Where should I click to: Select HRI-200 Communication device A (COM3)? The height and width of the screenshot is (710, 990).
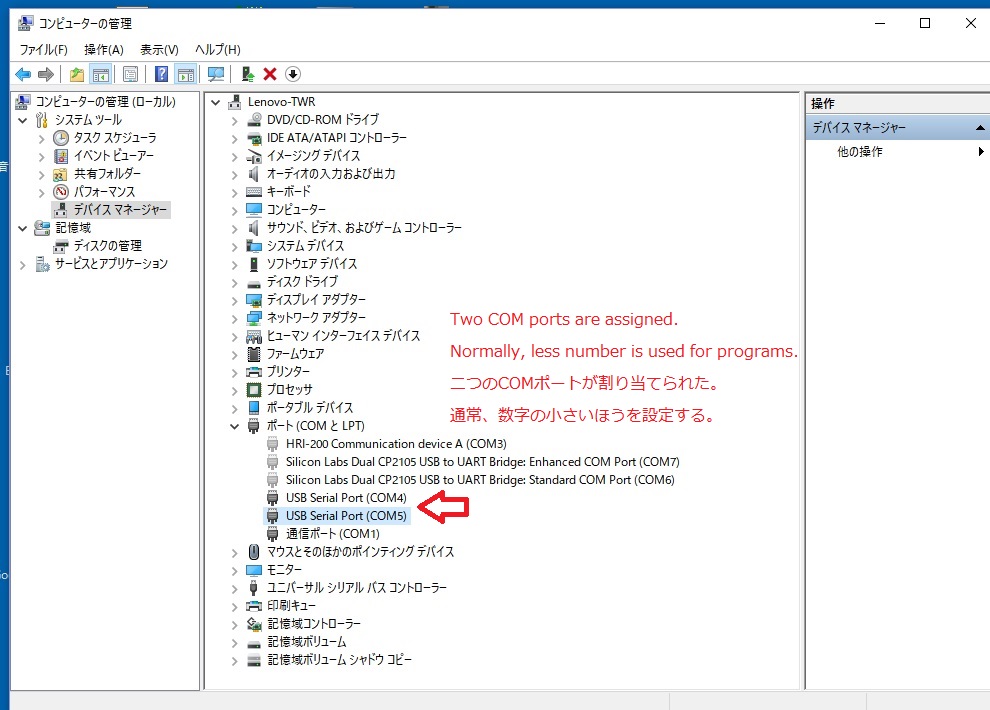pyautogui.click(x=396, y=444)
